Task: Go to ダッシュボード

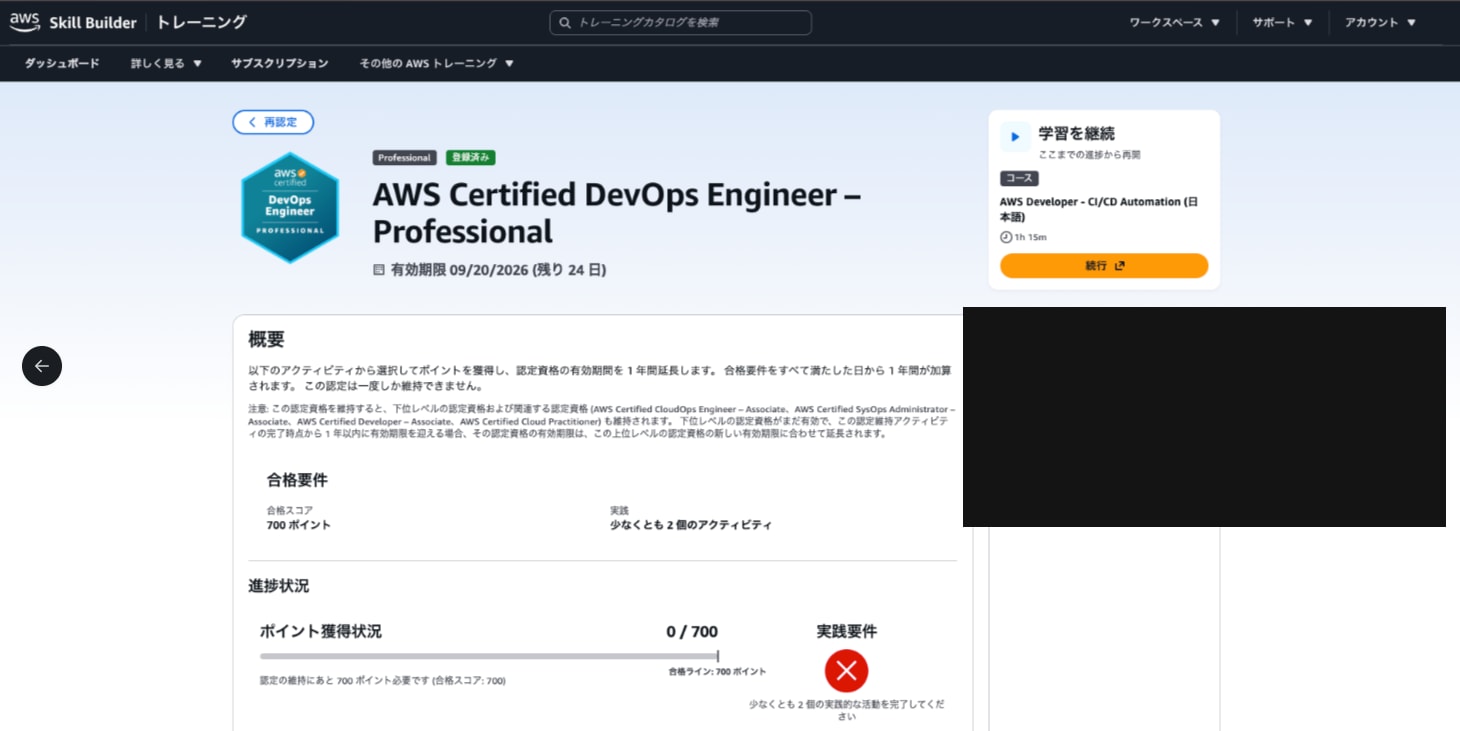Action: pos(62,63)
